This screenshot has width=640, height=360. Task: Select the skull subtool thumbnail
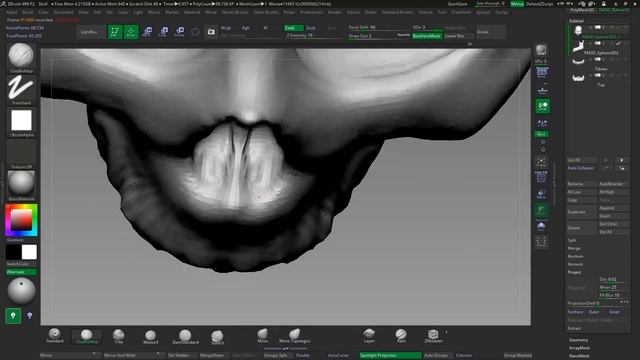pyautogui.click(x=578, y=30)
